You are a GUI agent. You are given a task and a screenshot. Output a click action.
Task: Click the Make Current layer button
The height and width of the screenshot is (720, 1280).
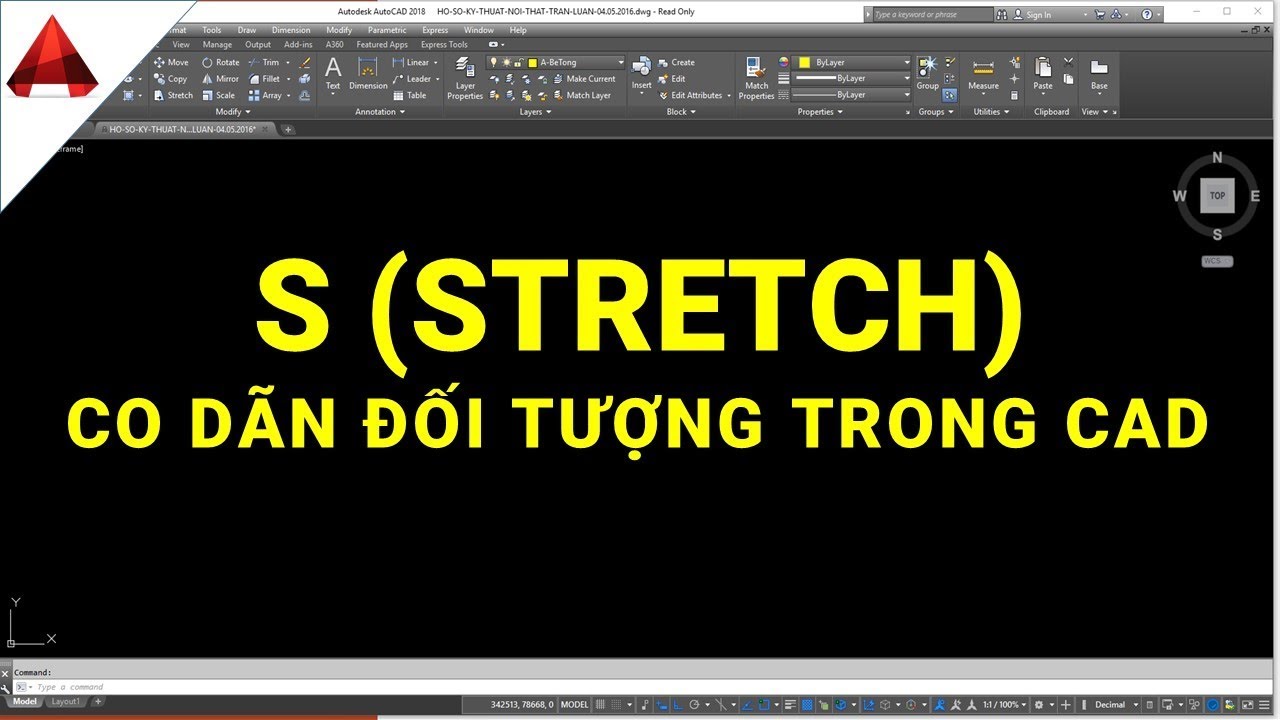pyautogui.click(x=590, y=78)
